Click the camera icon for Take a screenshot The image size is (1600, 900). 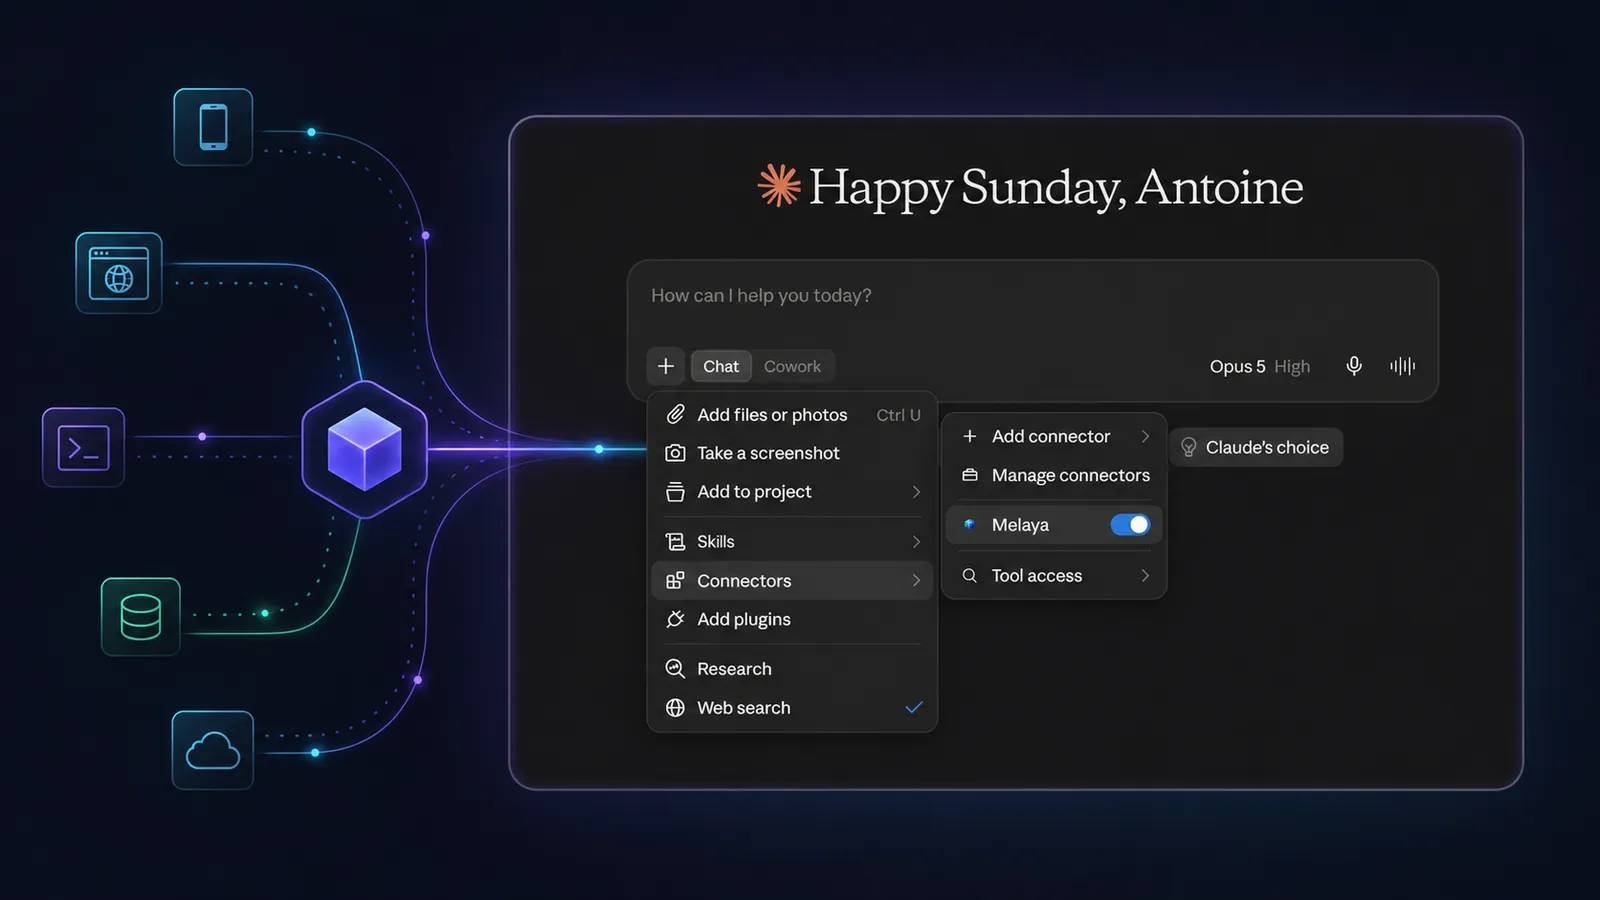(676, 453)
